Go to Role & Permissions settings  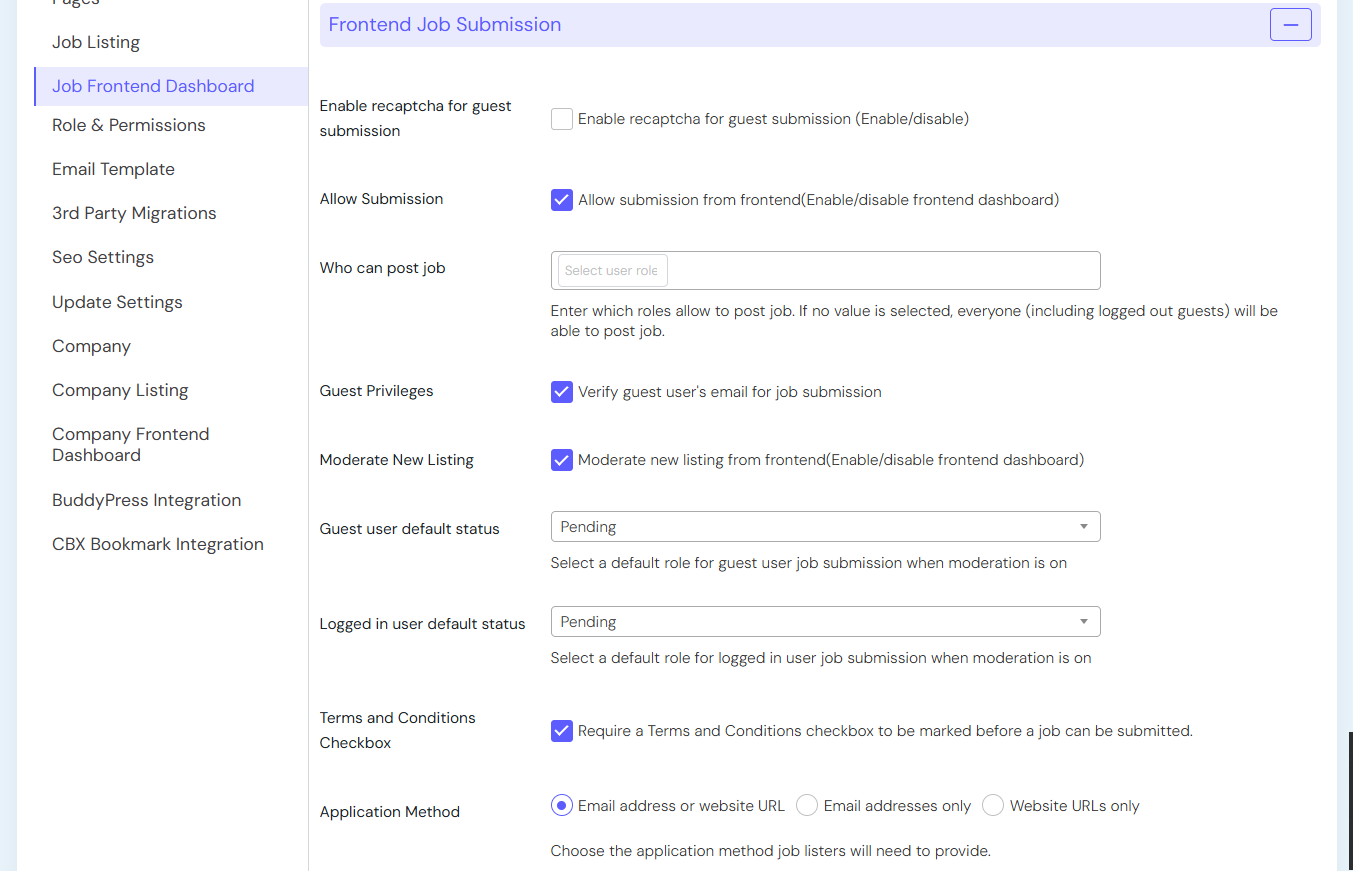click(x=129, y=125)
